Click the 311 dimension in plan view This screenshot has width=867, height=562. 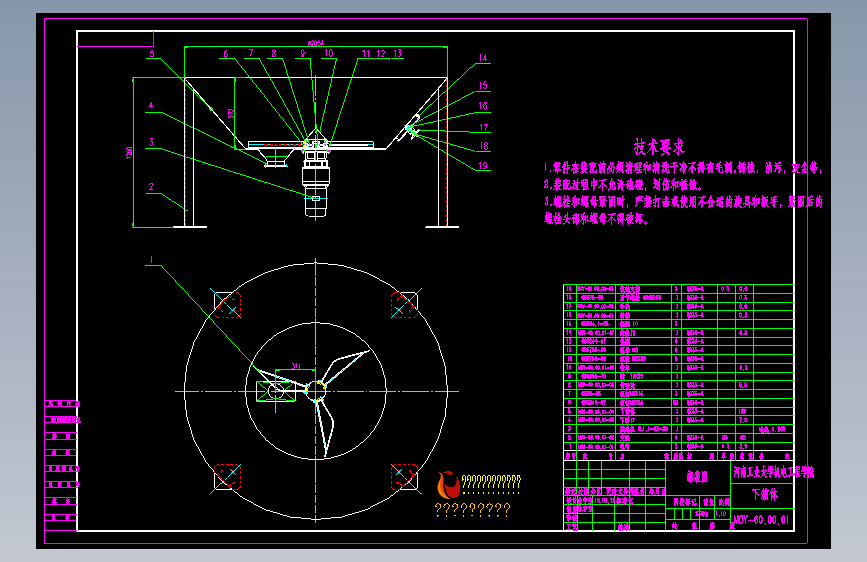click(x=296, y=366)
